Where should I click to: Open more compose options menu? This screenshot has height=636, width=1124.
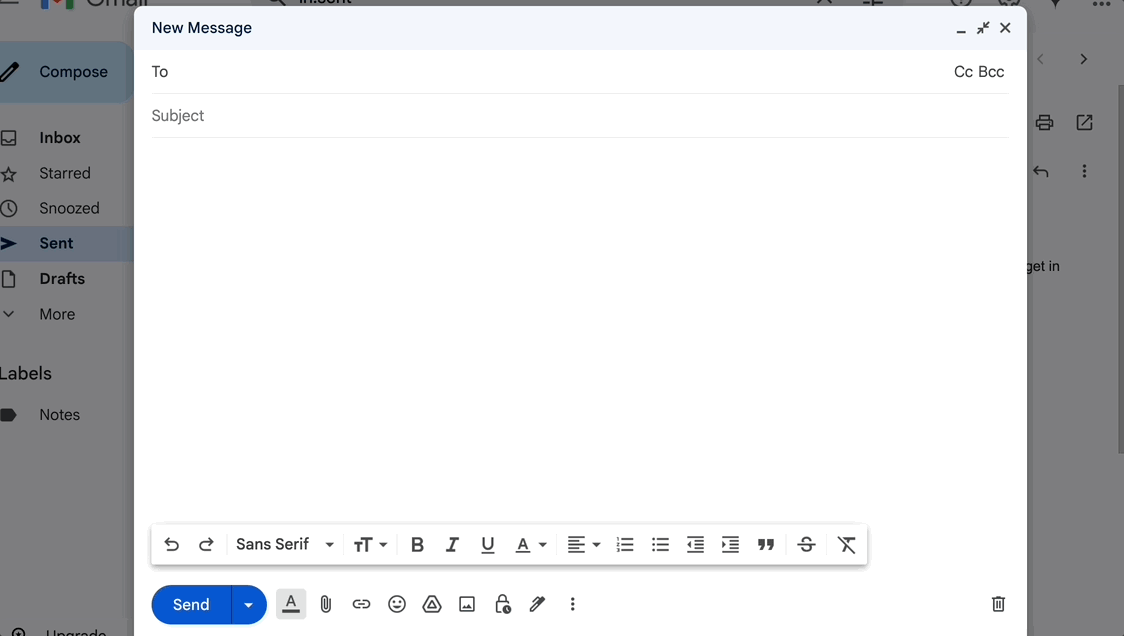coord(572,604)
